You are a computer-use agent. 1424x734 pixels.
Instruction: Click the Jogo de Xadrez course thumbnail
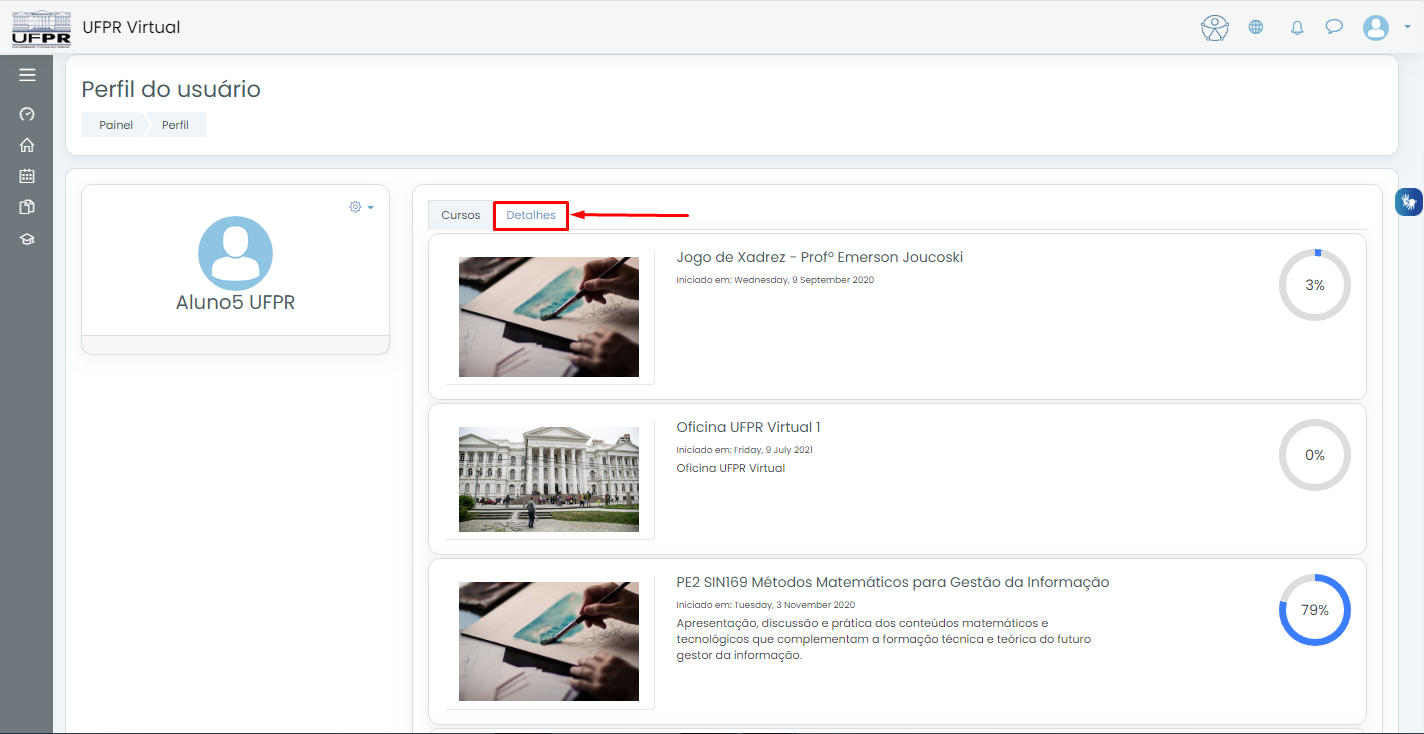[549, 317]
